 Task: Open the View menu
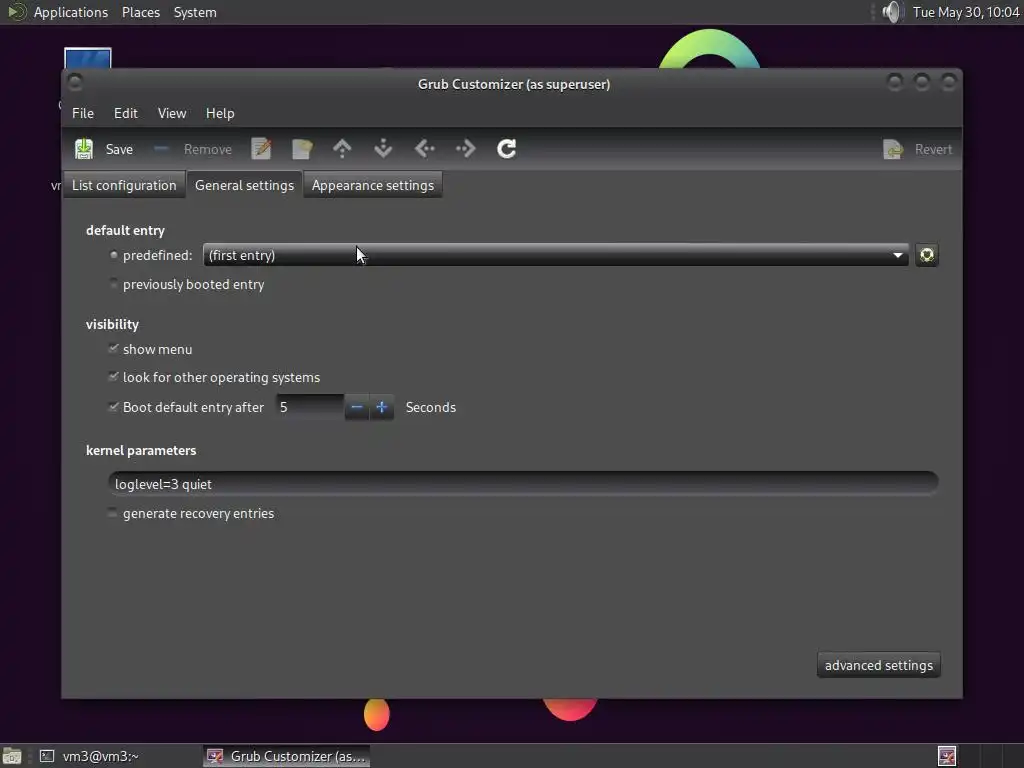click(172, 113)
